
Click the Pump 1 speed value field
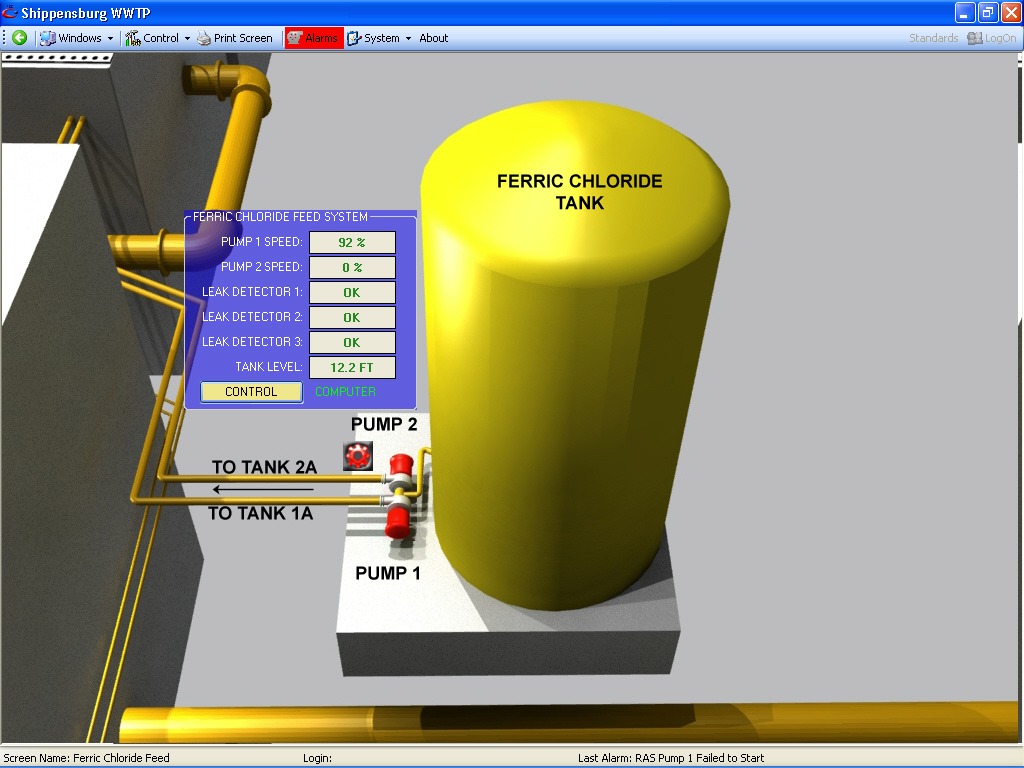click(x=352, y=243)
